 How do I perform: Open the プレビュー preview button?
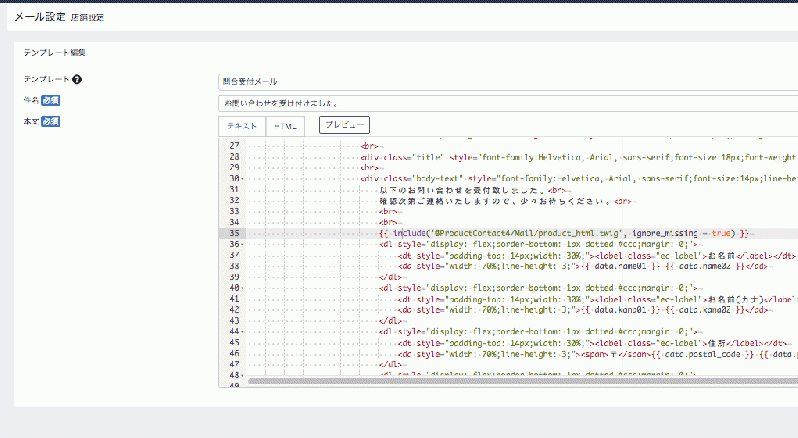pos(345,125)
